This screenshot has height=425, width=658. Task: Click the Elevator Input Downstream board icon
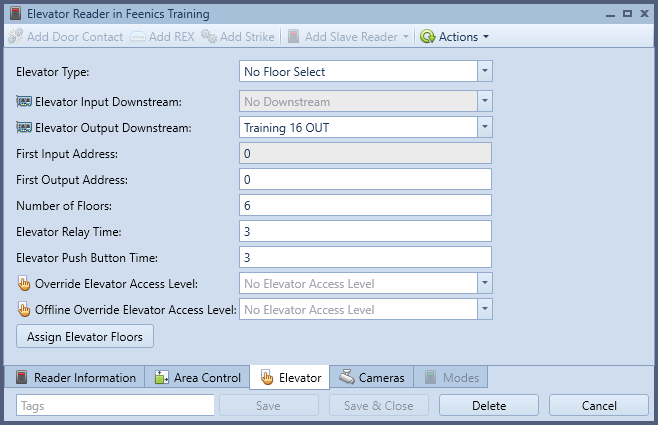pos(24,102)
